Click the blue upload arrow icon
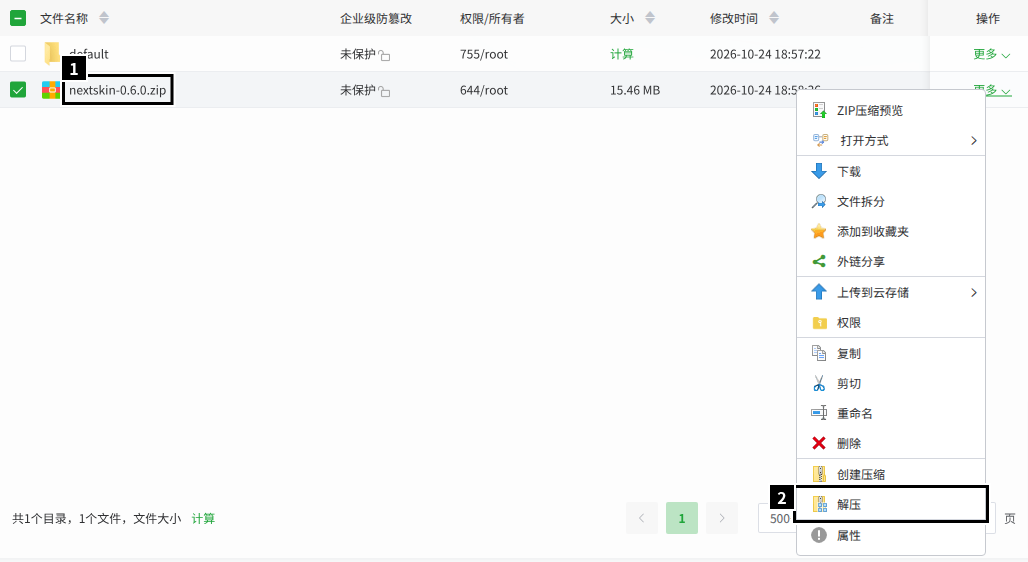The height and width of the screenshot is (562, 1028). 819,292
